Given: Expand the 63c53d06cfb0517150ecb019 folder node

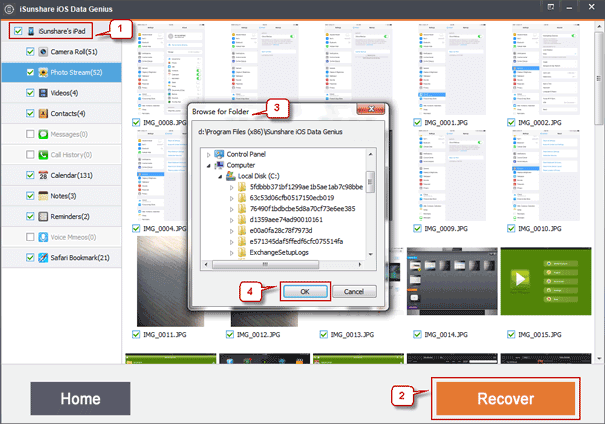Looking at the screenshot, I should coord(232,198).
